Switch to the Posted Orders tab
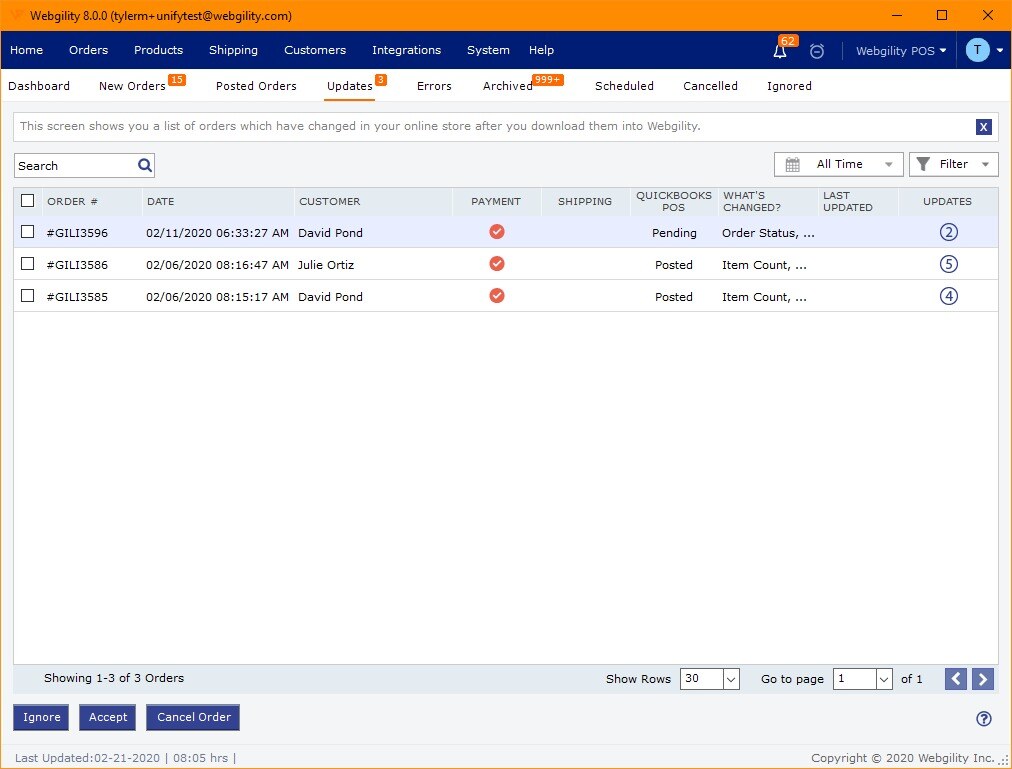Screen dimensions: 1012x769 coord(256,87)
